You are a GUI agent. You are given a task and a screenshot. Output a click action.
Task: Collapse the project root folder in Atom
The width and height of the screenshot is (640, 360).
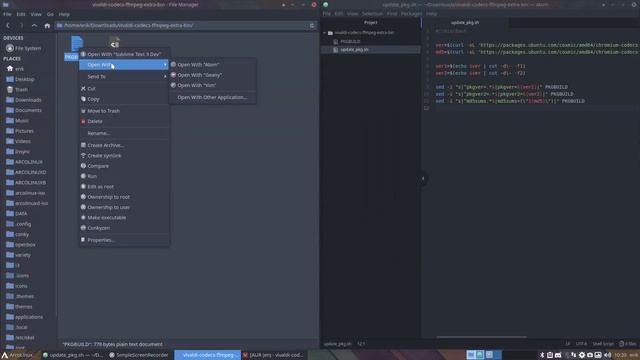point(324,33)
